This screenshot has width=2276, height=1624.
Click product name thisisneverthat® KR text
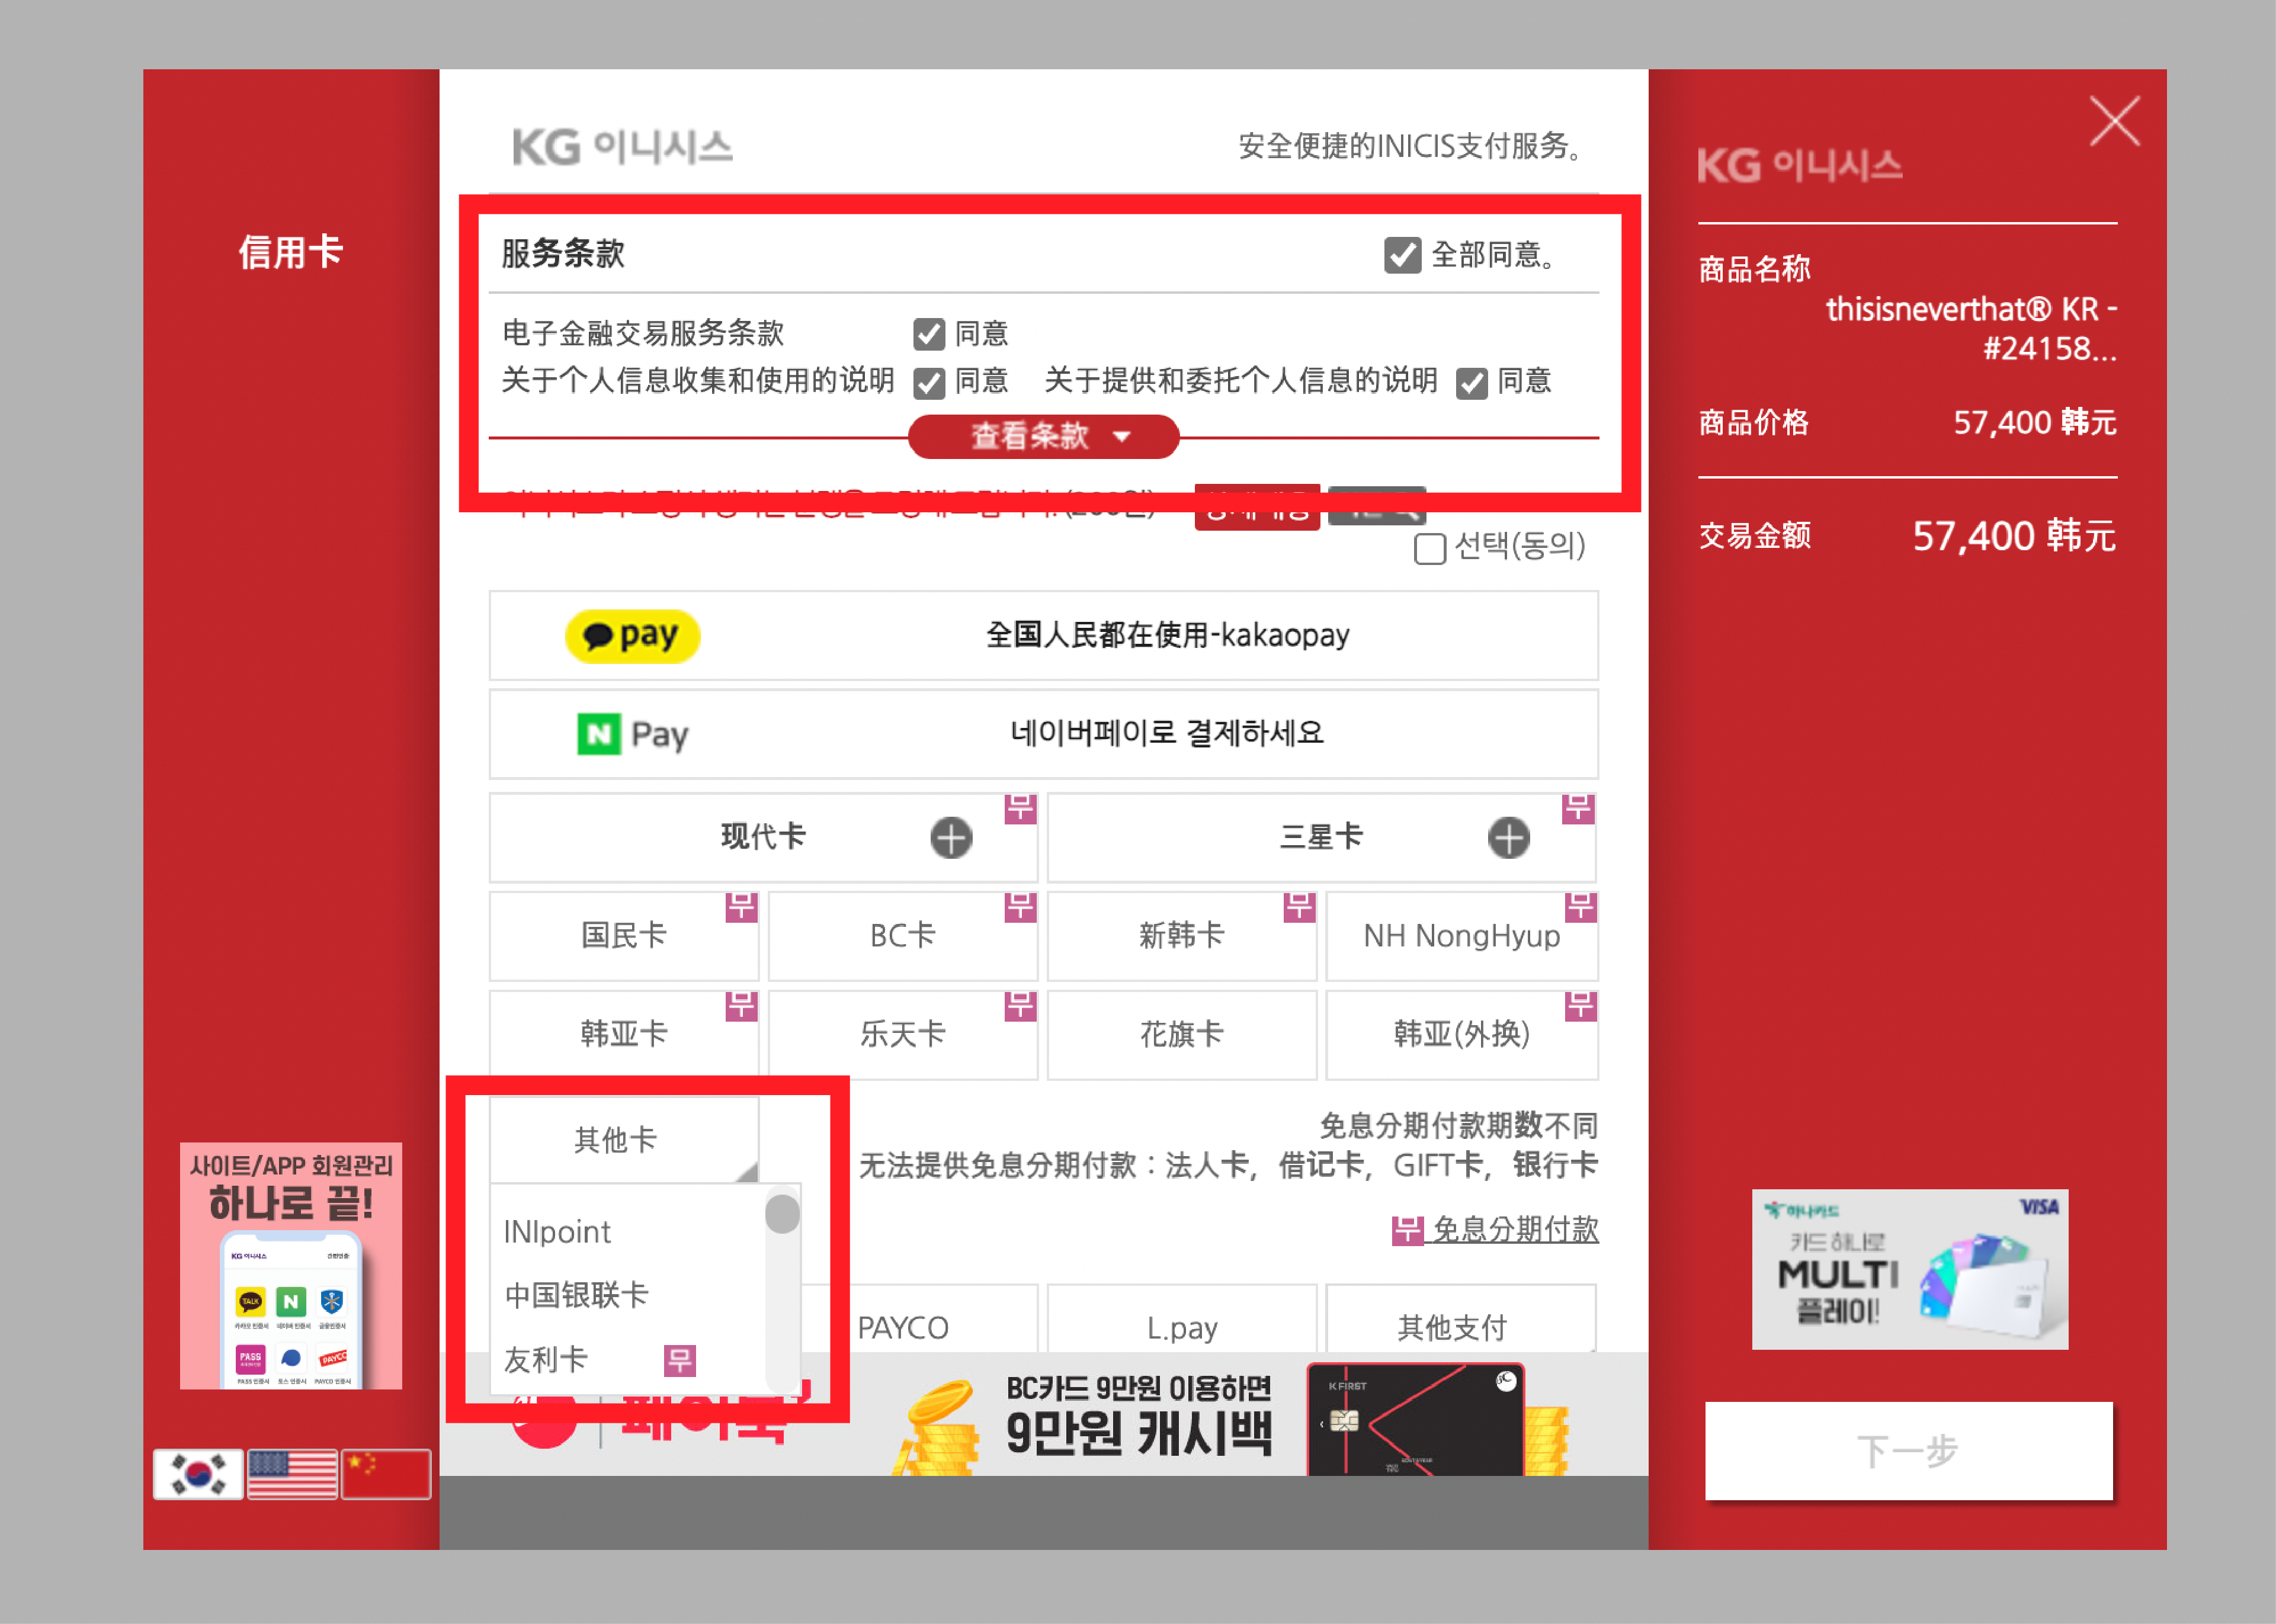(1971, 329)
